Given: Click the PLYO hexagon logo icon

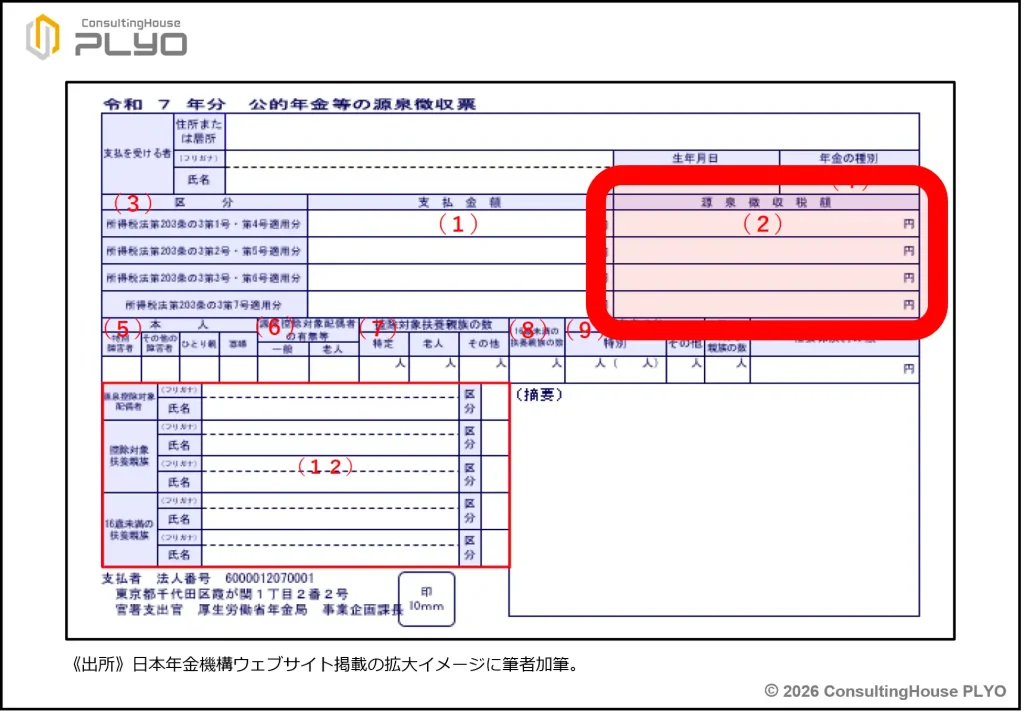Looking at the screenshot, I should (43, 37).
